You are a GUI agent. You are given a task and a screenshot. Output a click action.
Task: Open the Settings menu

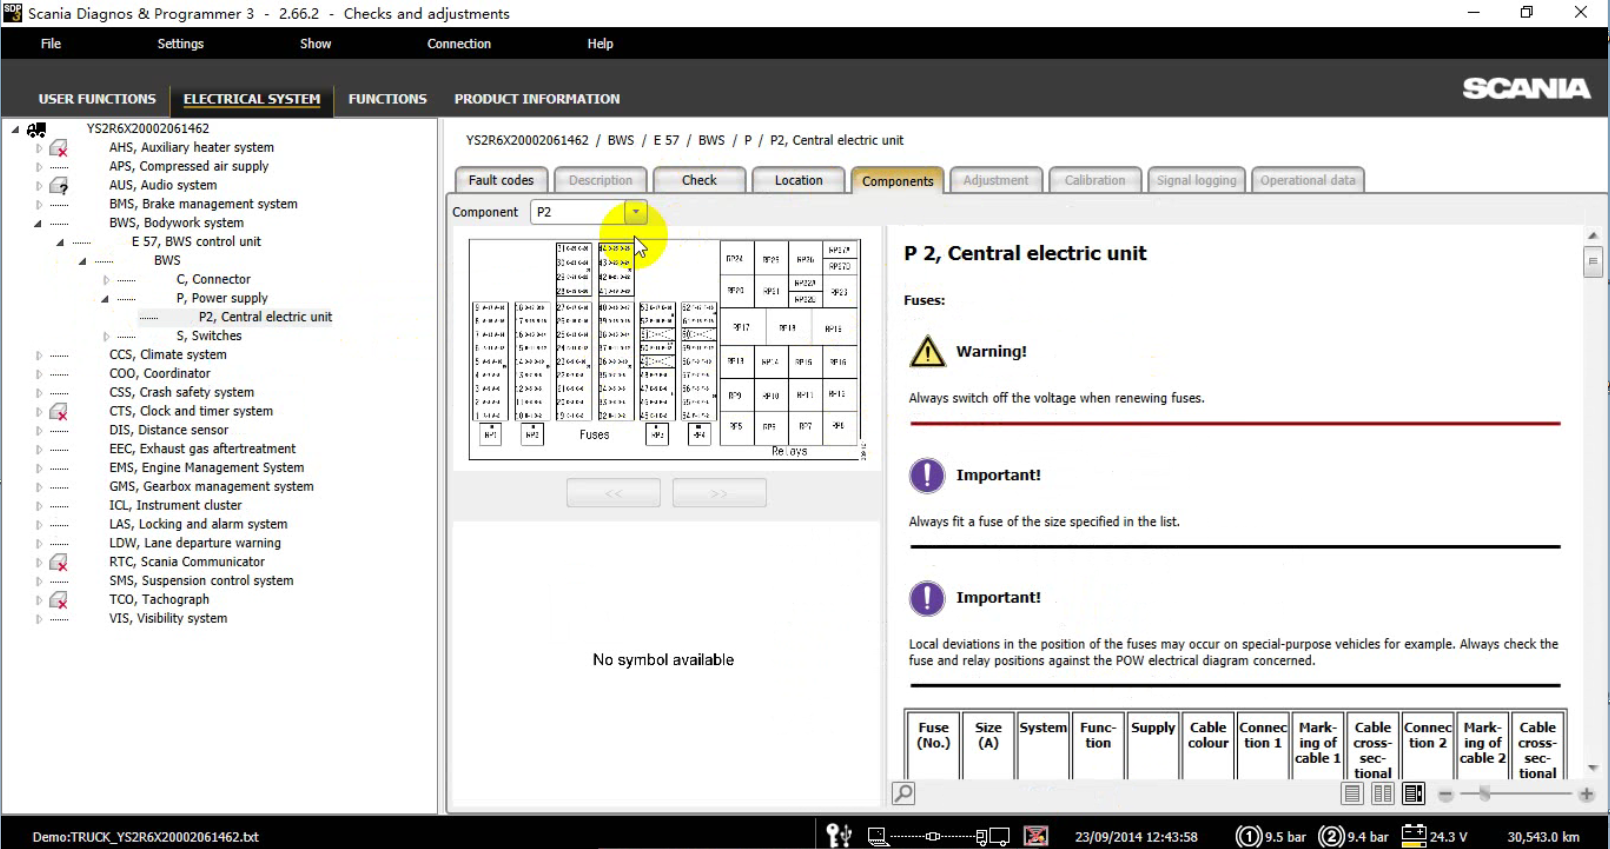(x=180, y=44)
